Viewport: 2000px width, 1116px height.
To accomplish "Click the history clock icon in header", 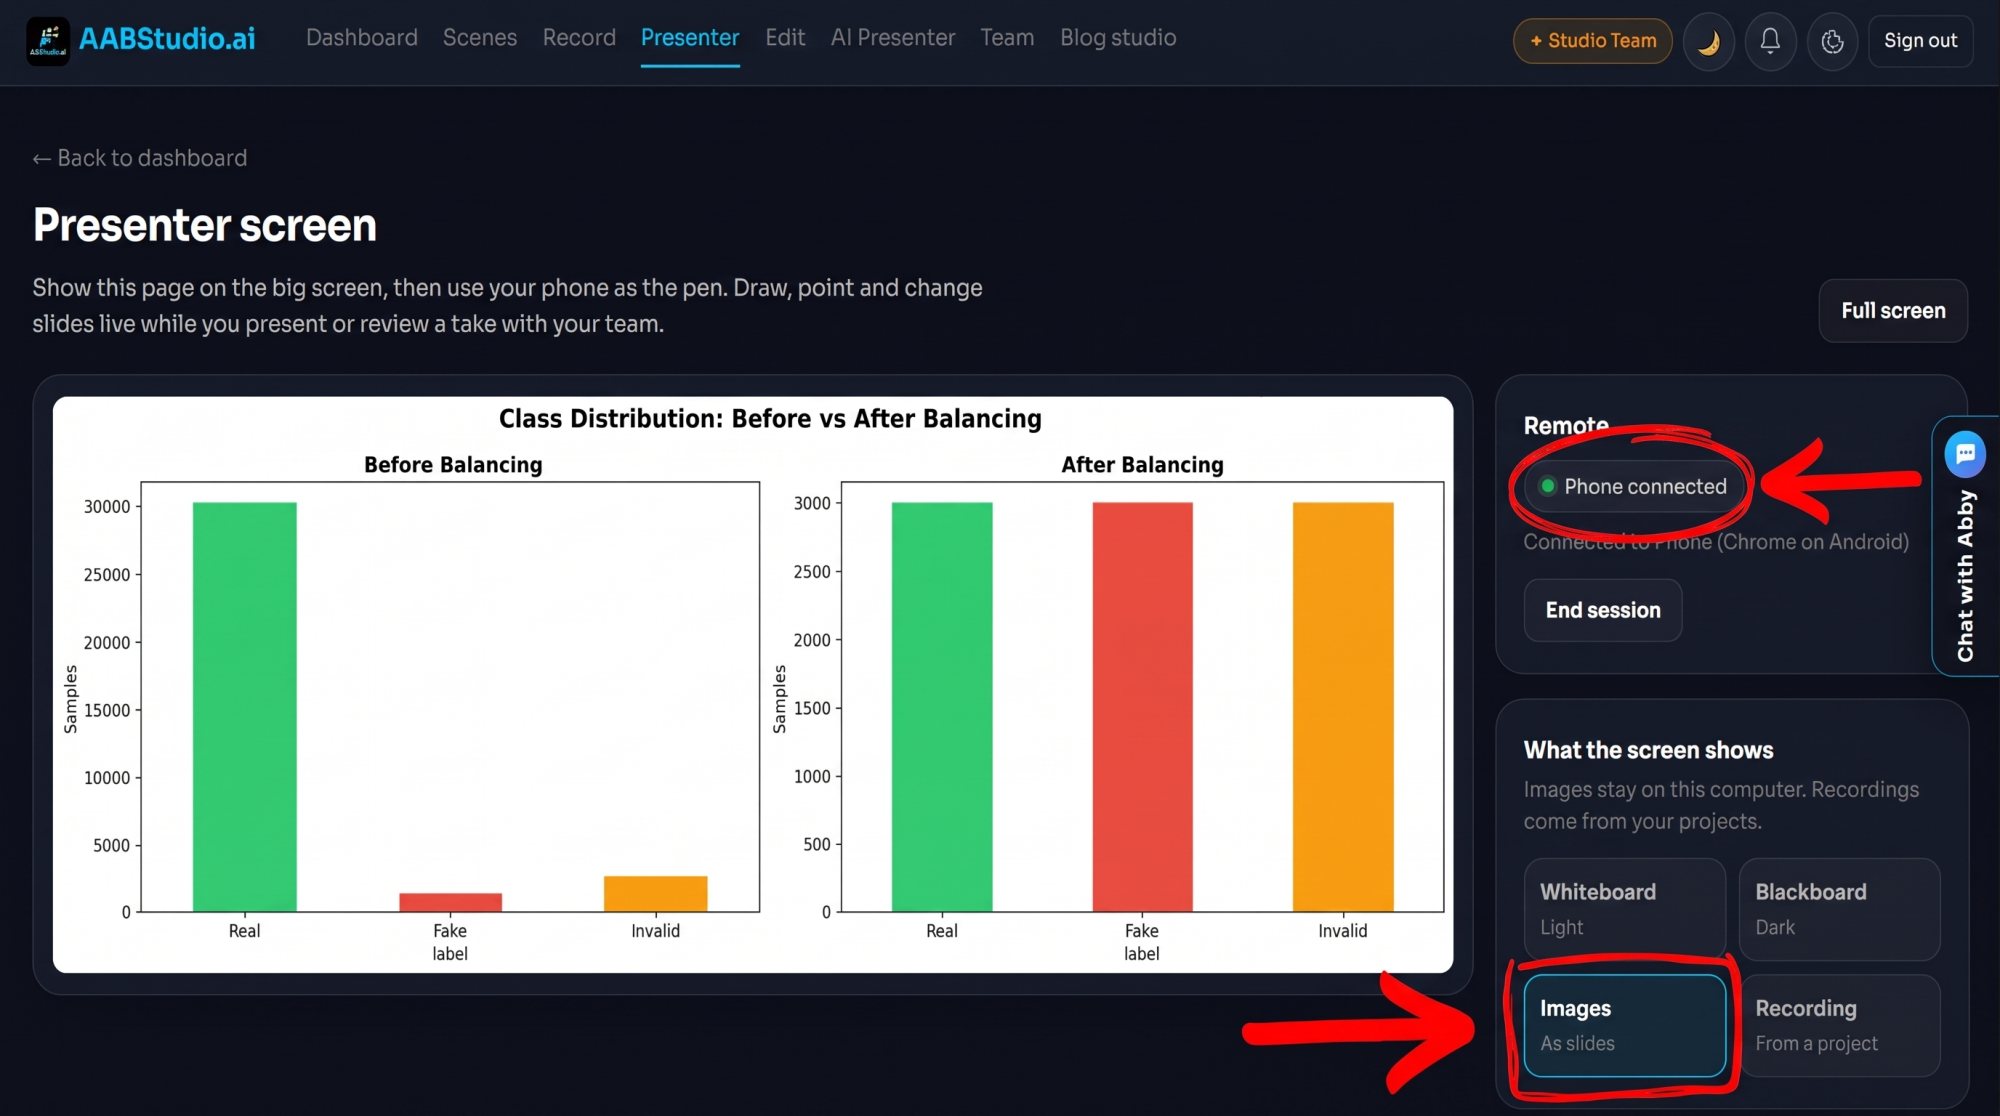I will click(x=1832, y=41).
